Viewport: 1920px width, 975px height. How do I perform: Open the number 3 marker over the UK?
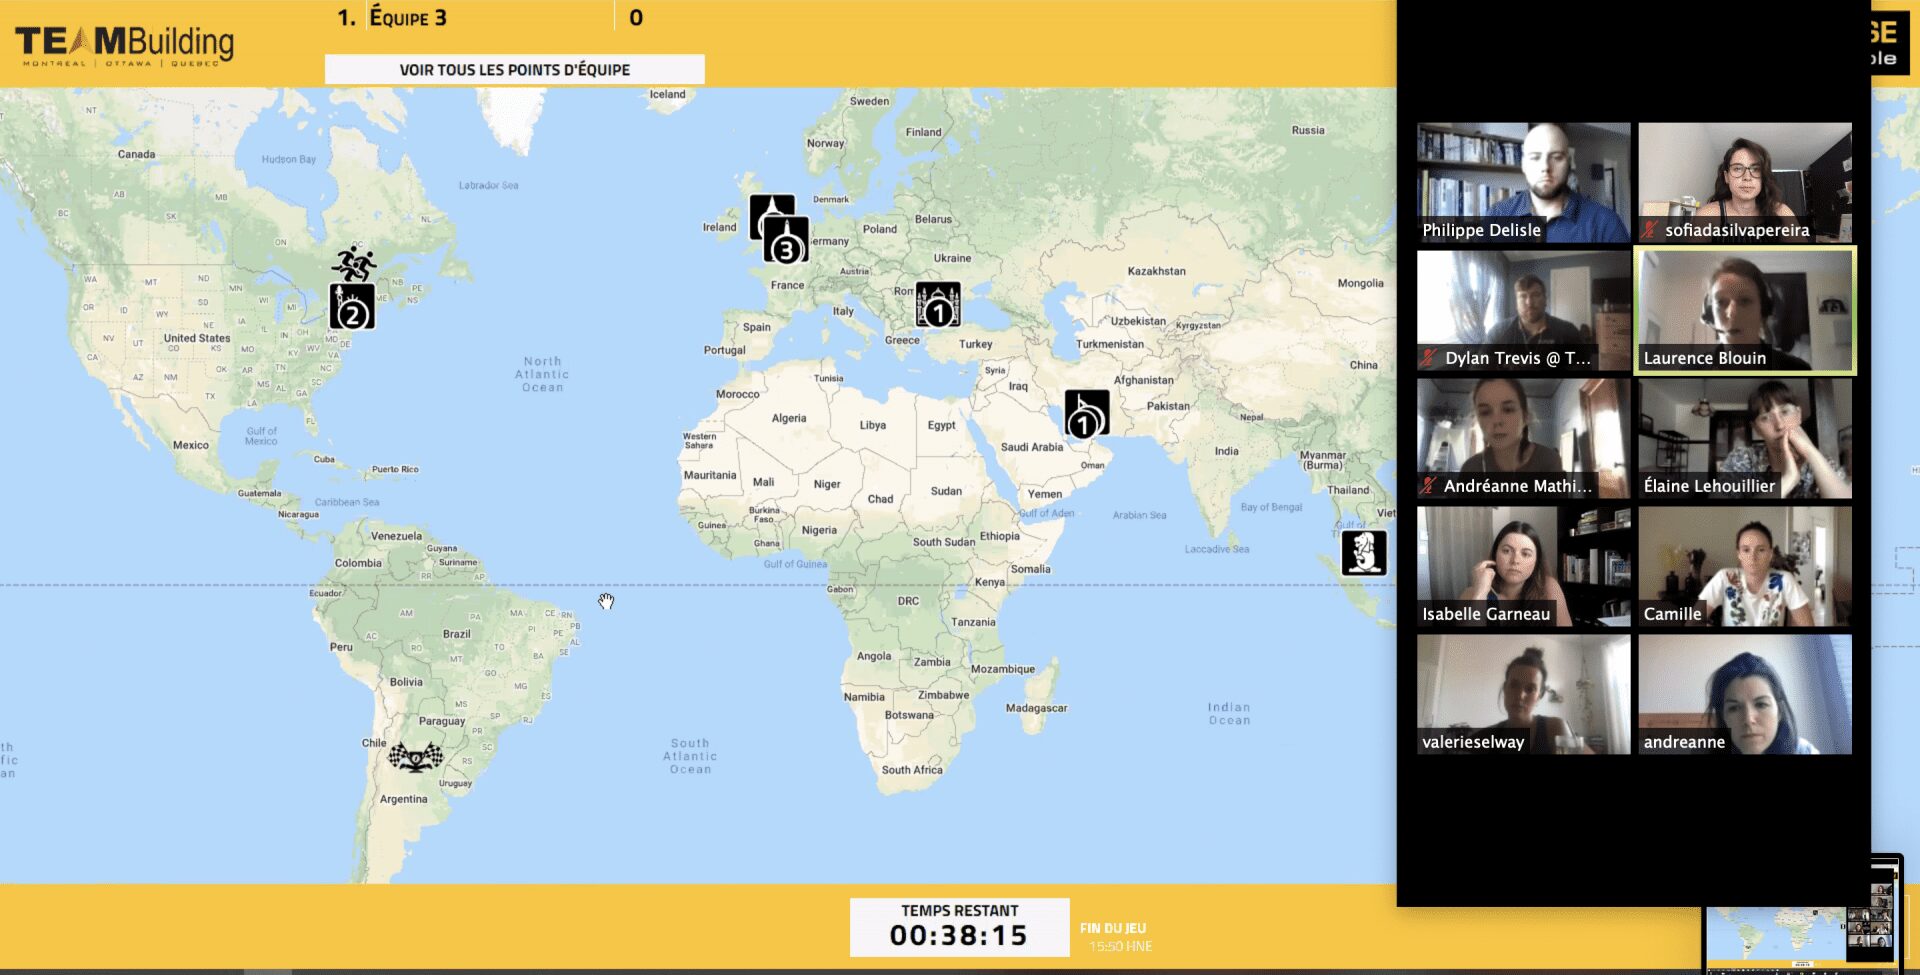click(x=786, y=241)
